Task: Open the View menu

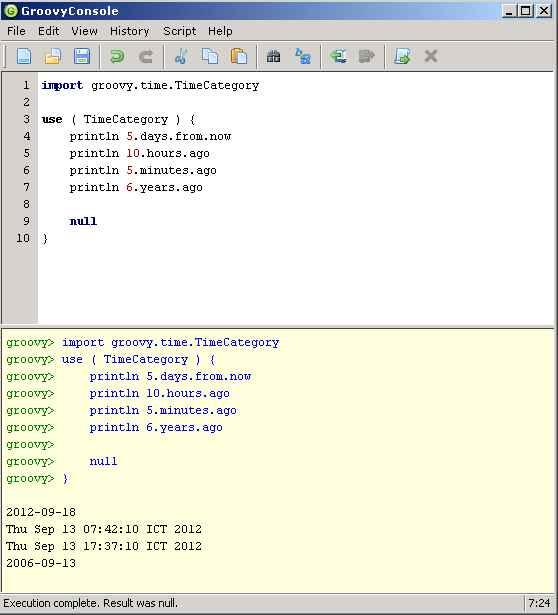Action: [84, 31]
